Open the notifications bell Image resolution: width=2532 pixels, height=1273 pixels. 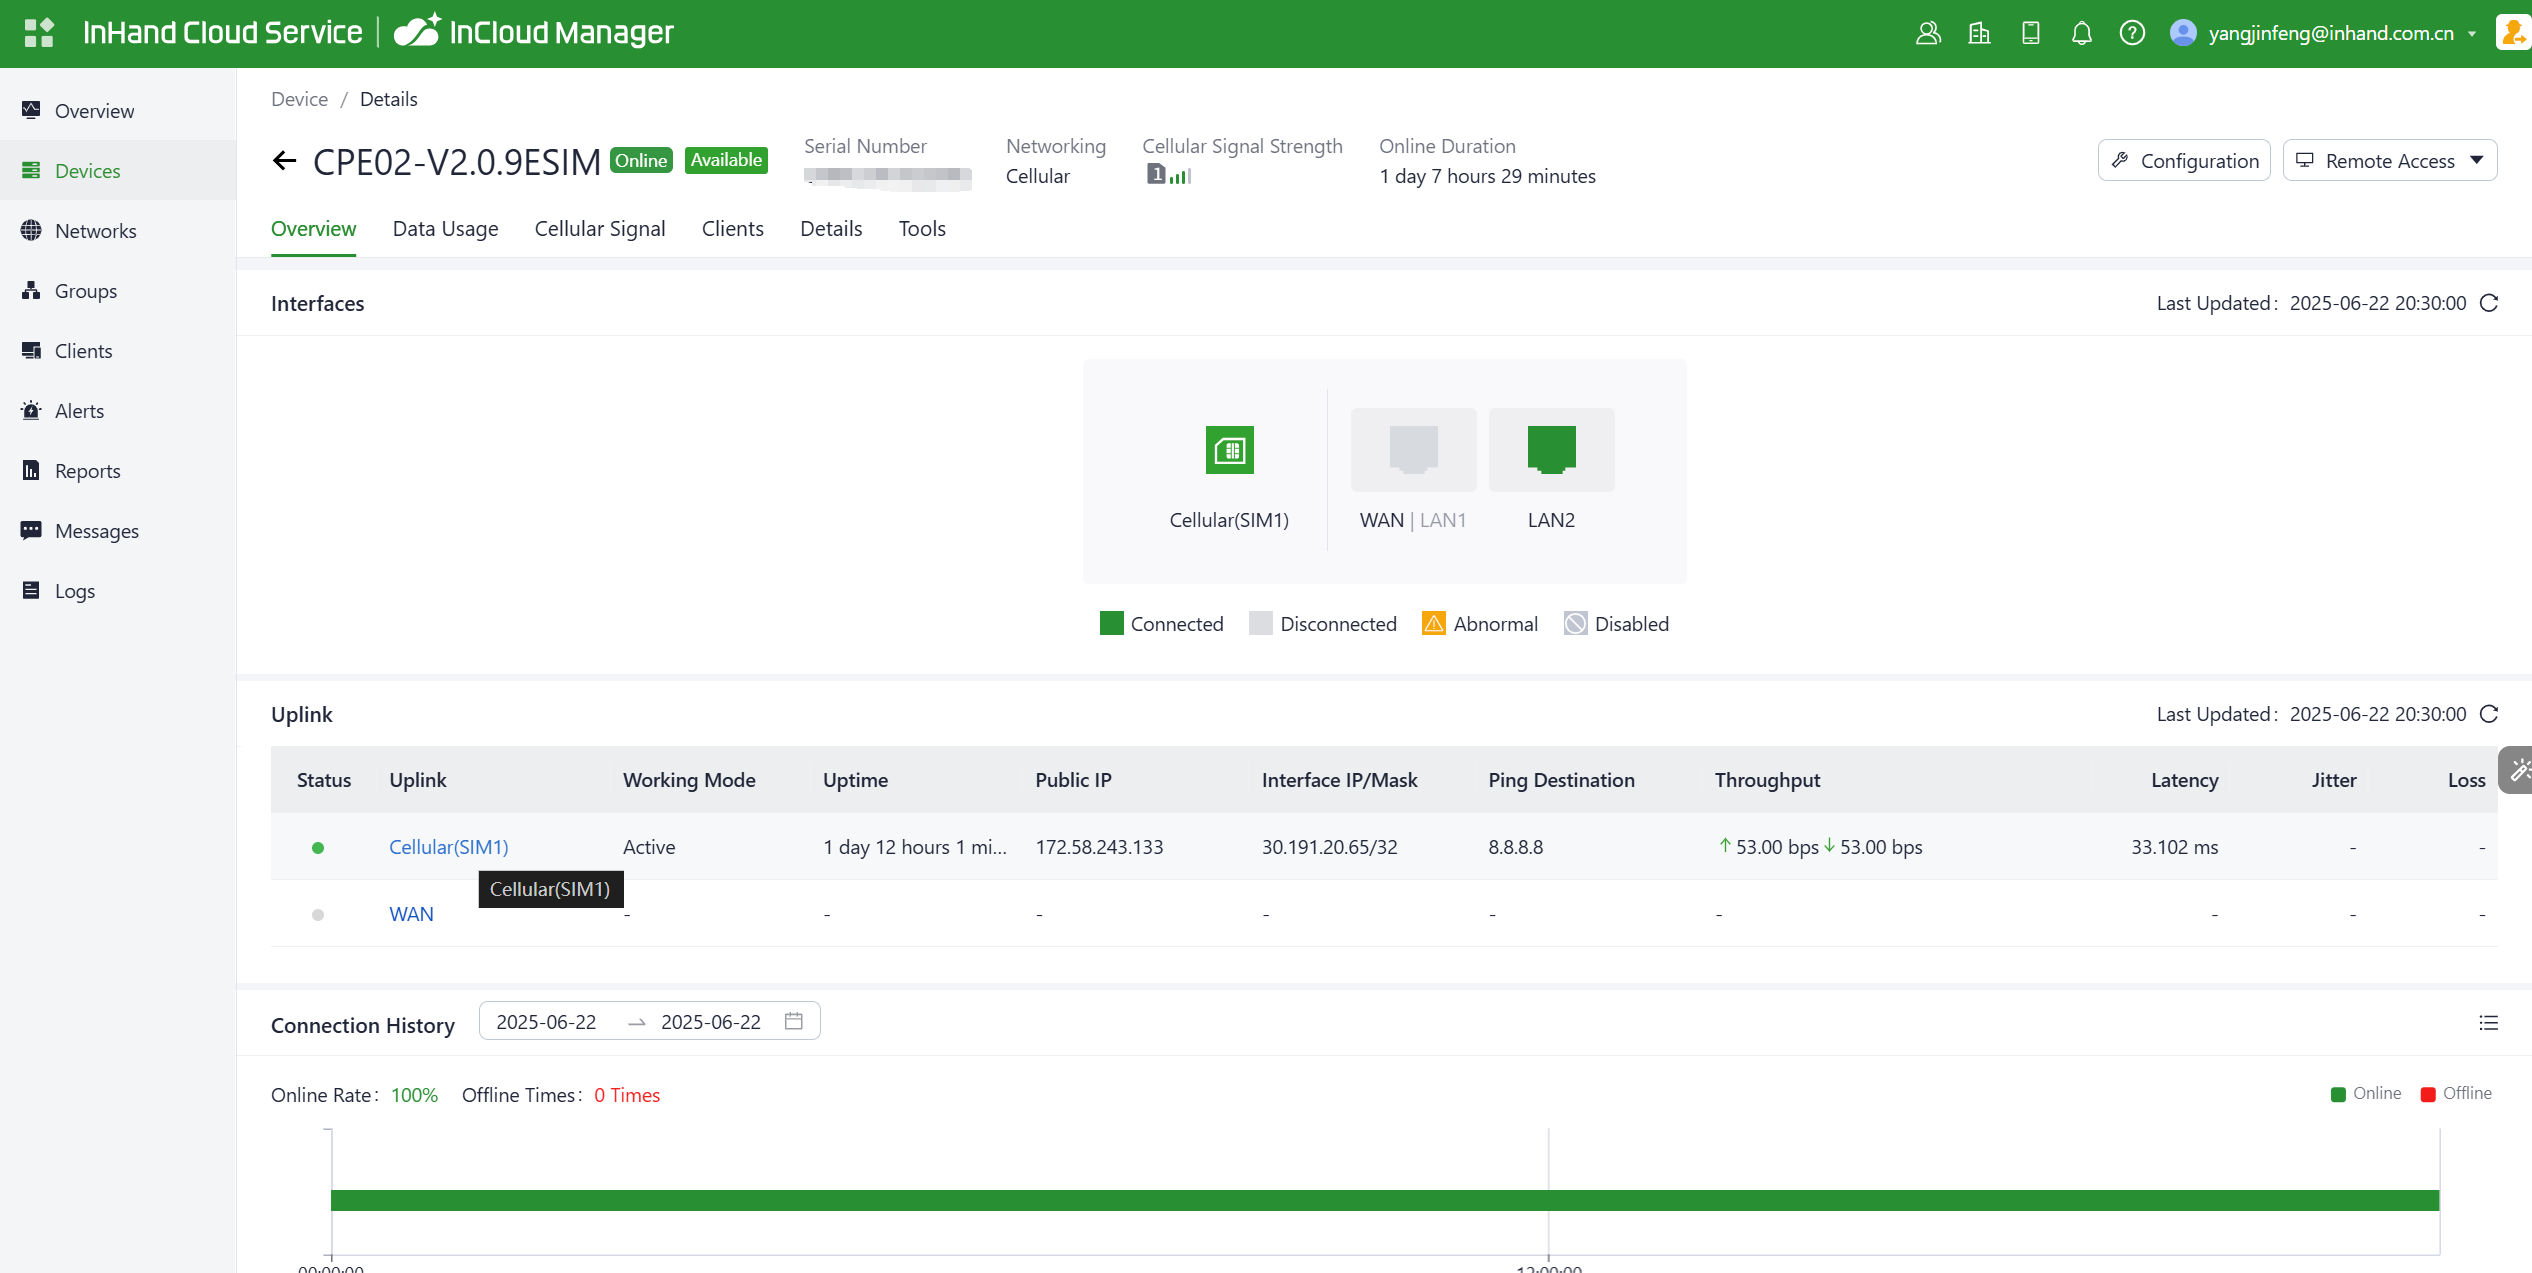pyautogui.click(x=2081, y=33)
